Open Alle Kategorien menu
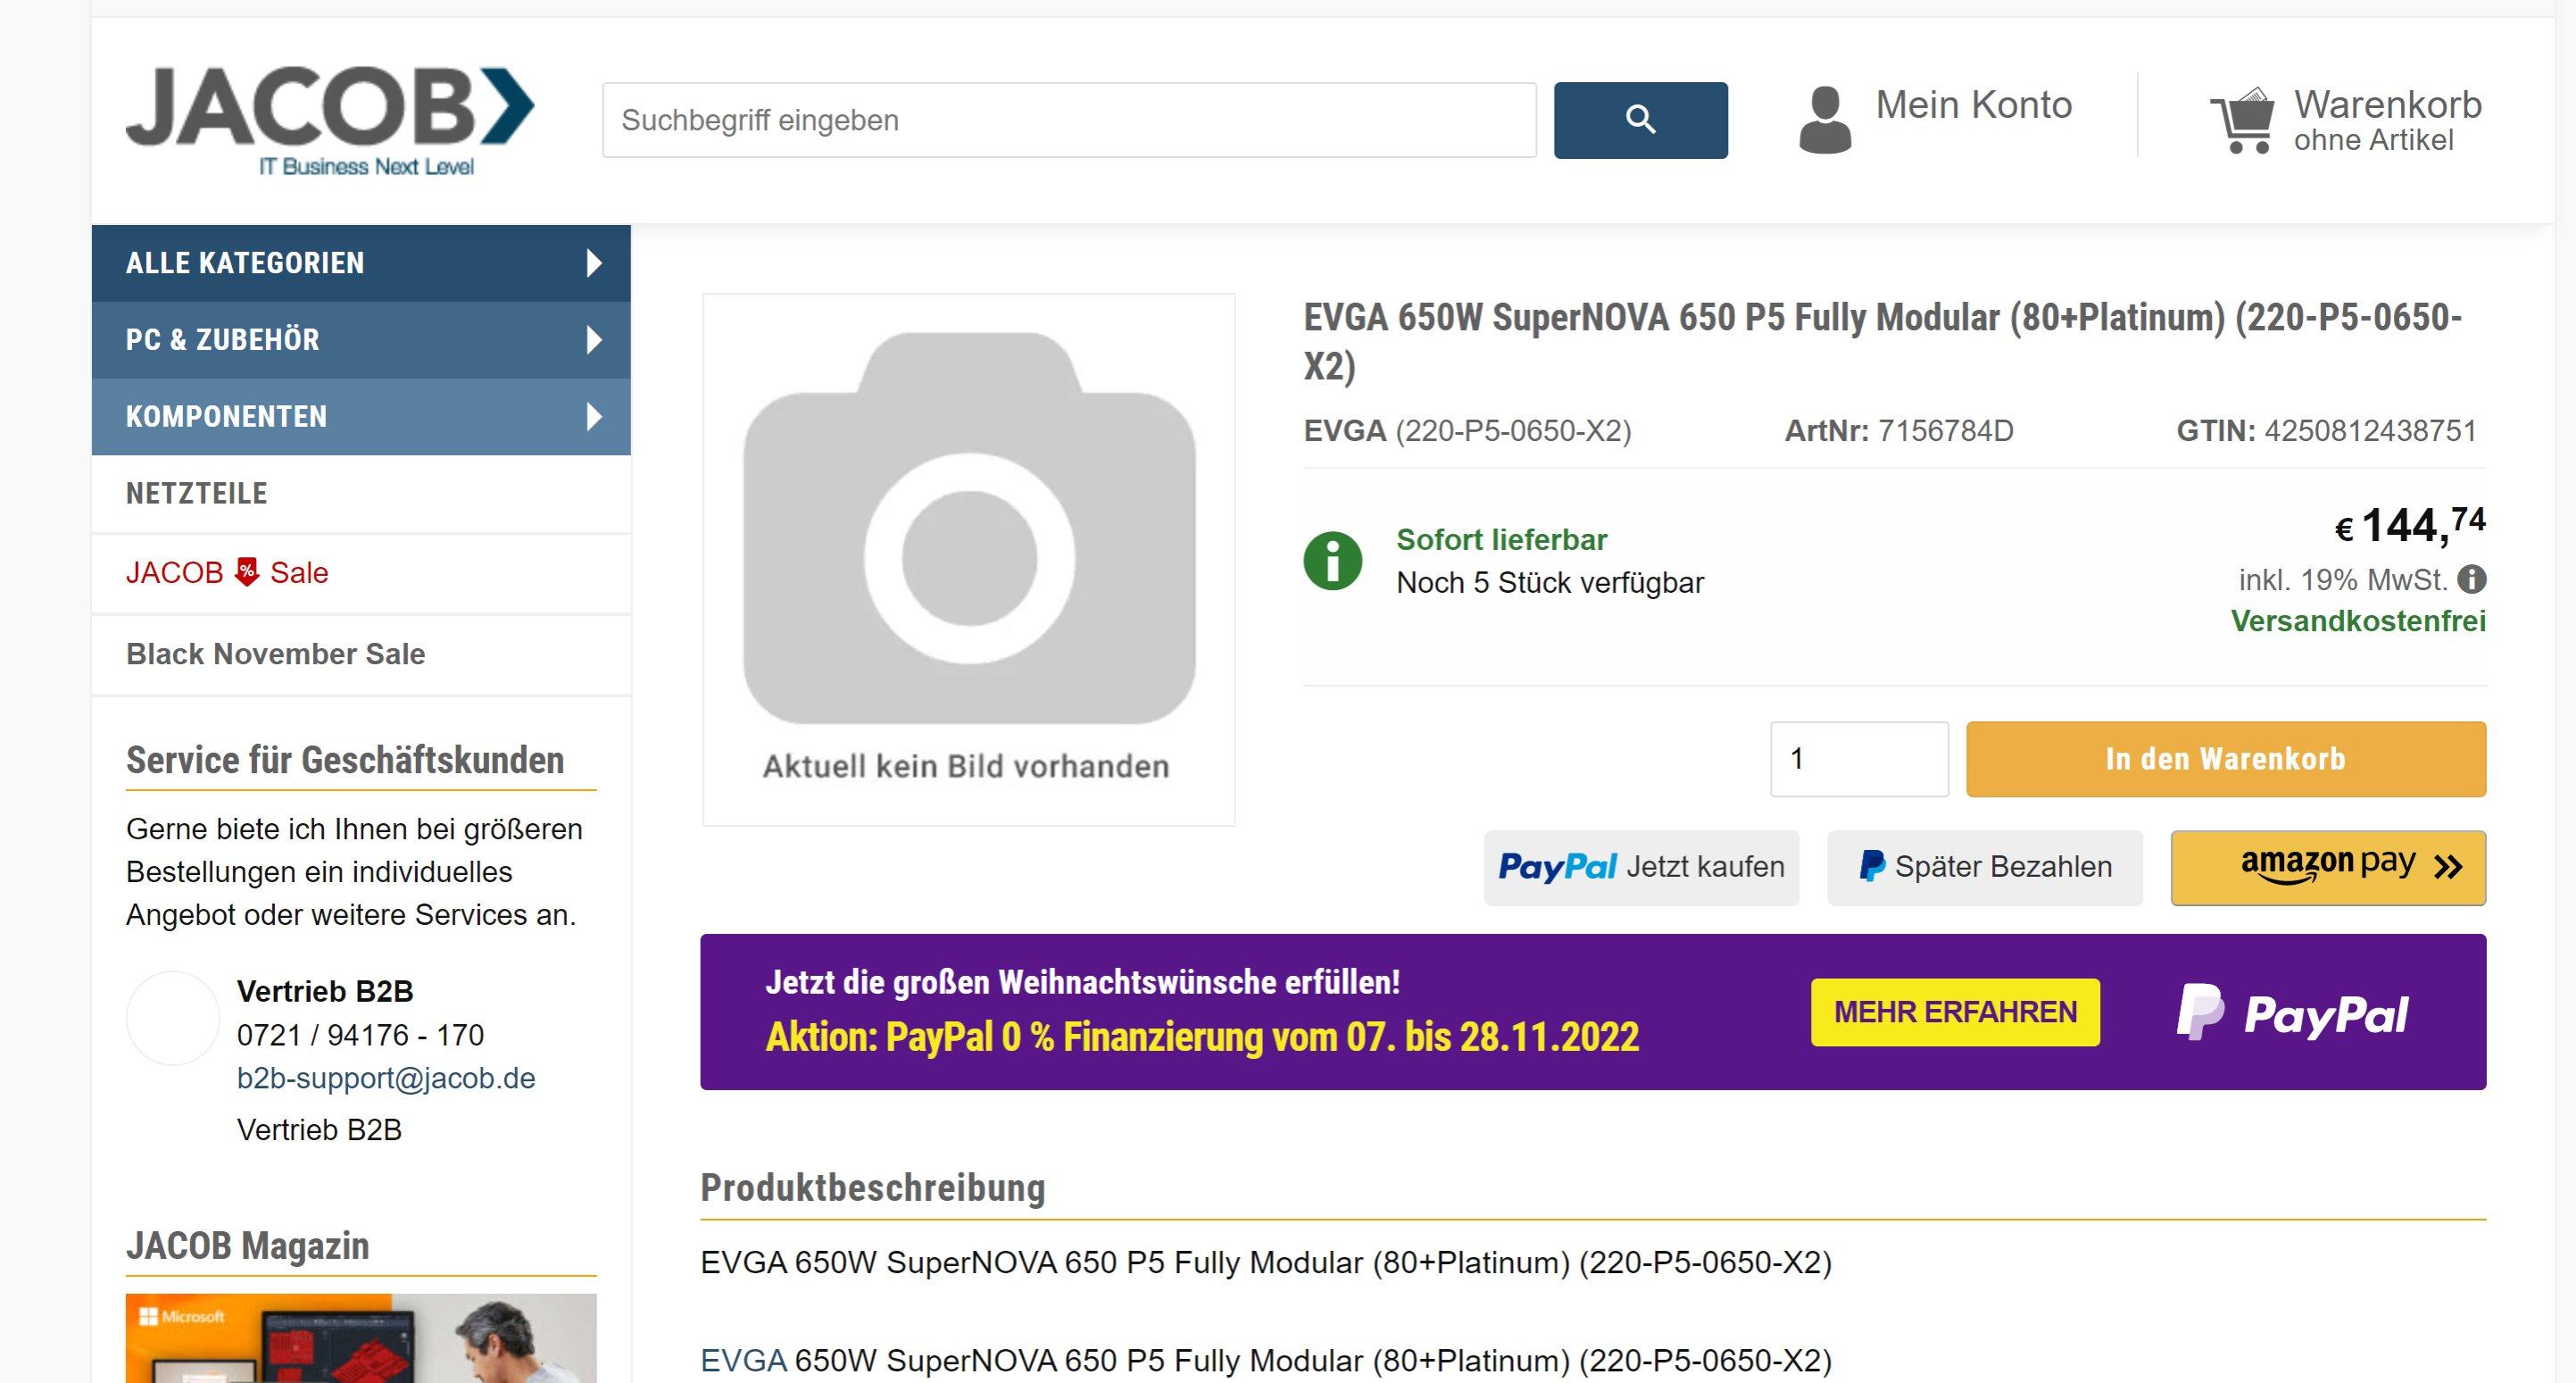 [x=361, y=263]
